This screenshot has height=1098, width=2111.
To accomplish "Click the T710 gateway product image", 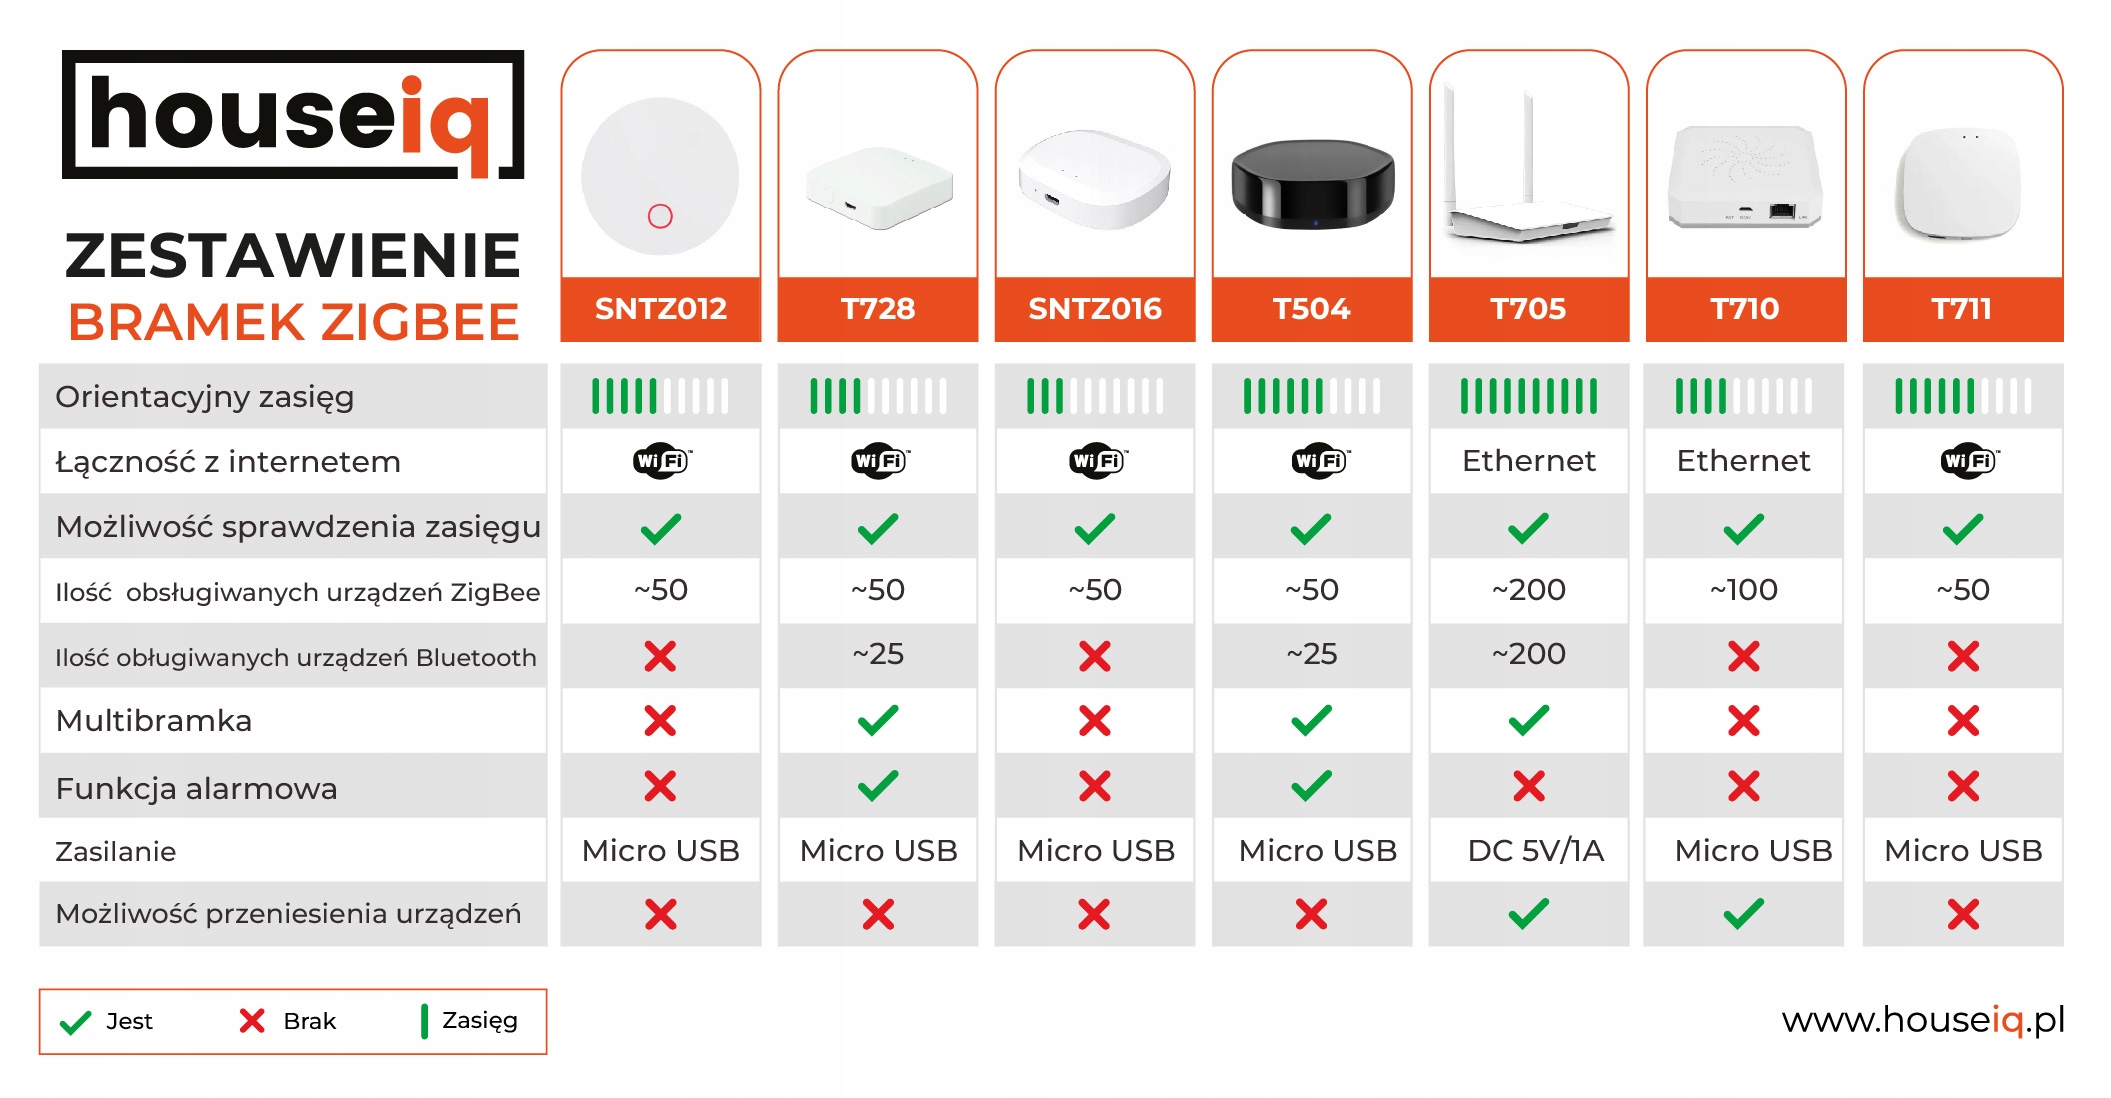I will coord(1744,177).
